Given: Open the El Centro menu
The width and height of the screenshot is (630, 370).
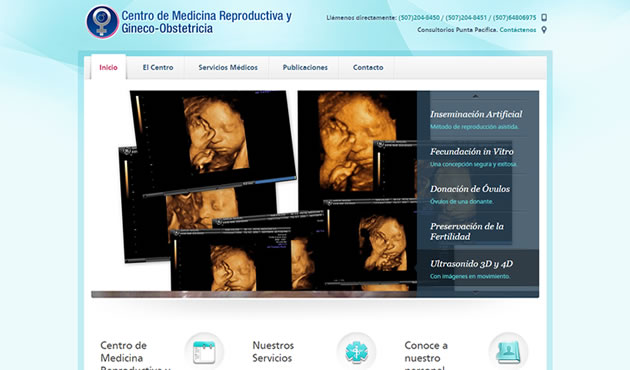Looking at the screenshot, I should coord(158,67).
